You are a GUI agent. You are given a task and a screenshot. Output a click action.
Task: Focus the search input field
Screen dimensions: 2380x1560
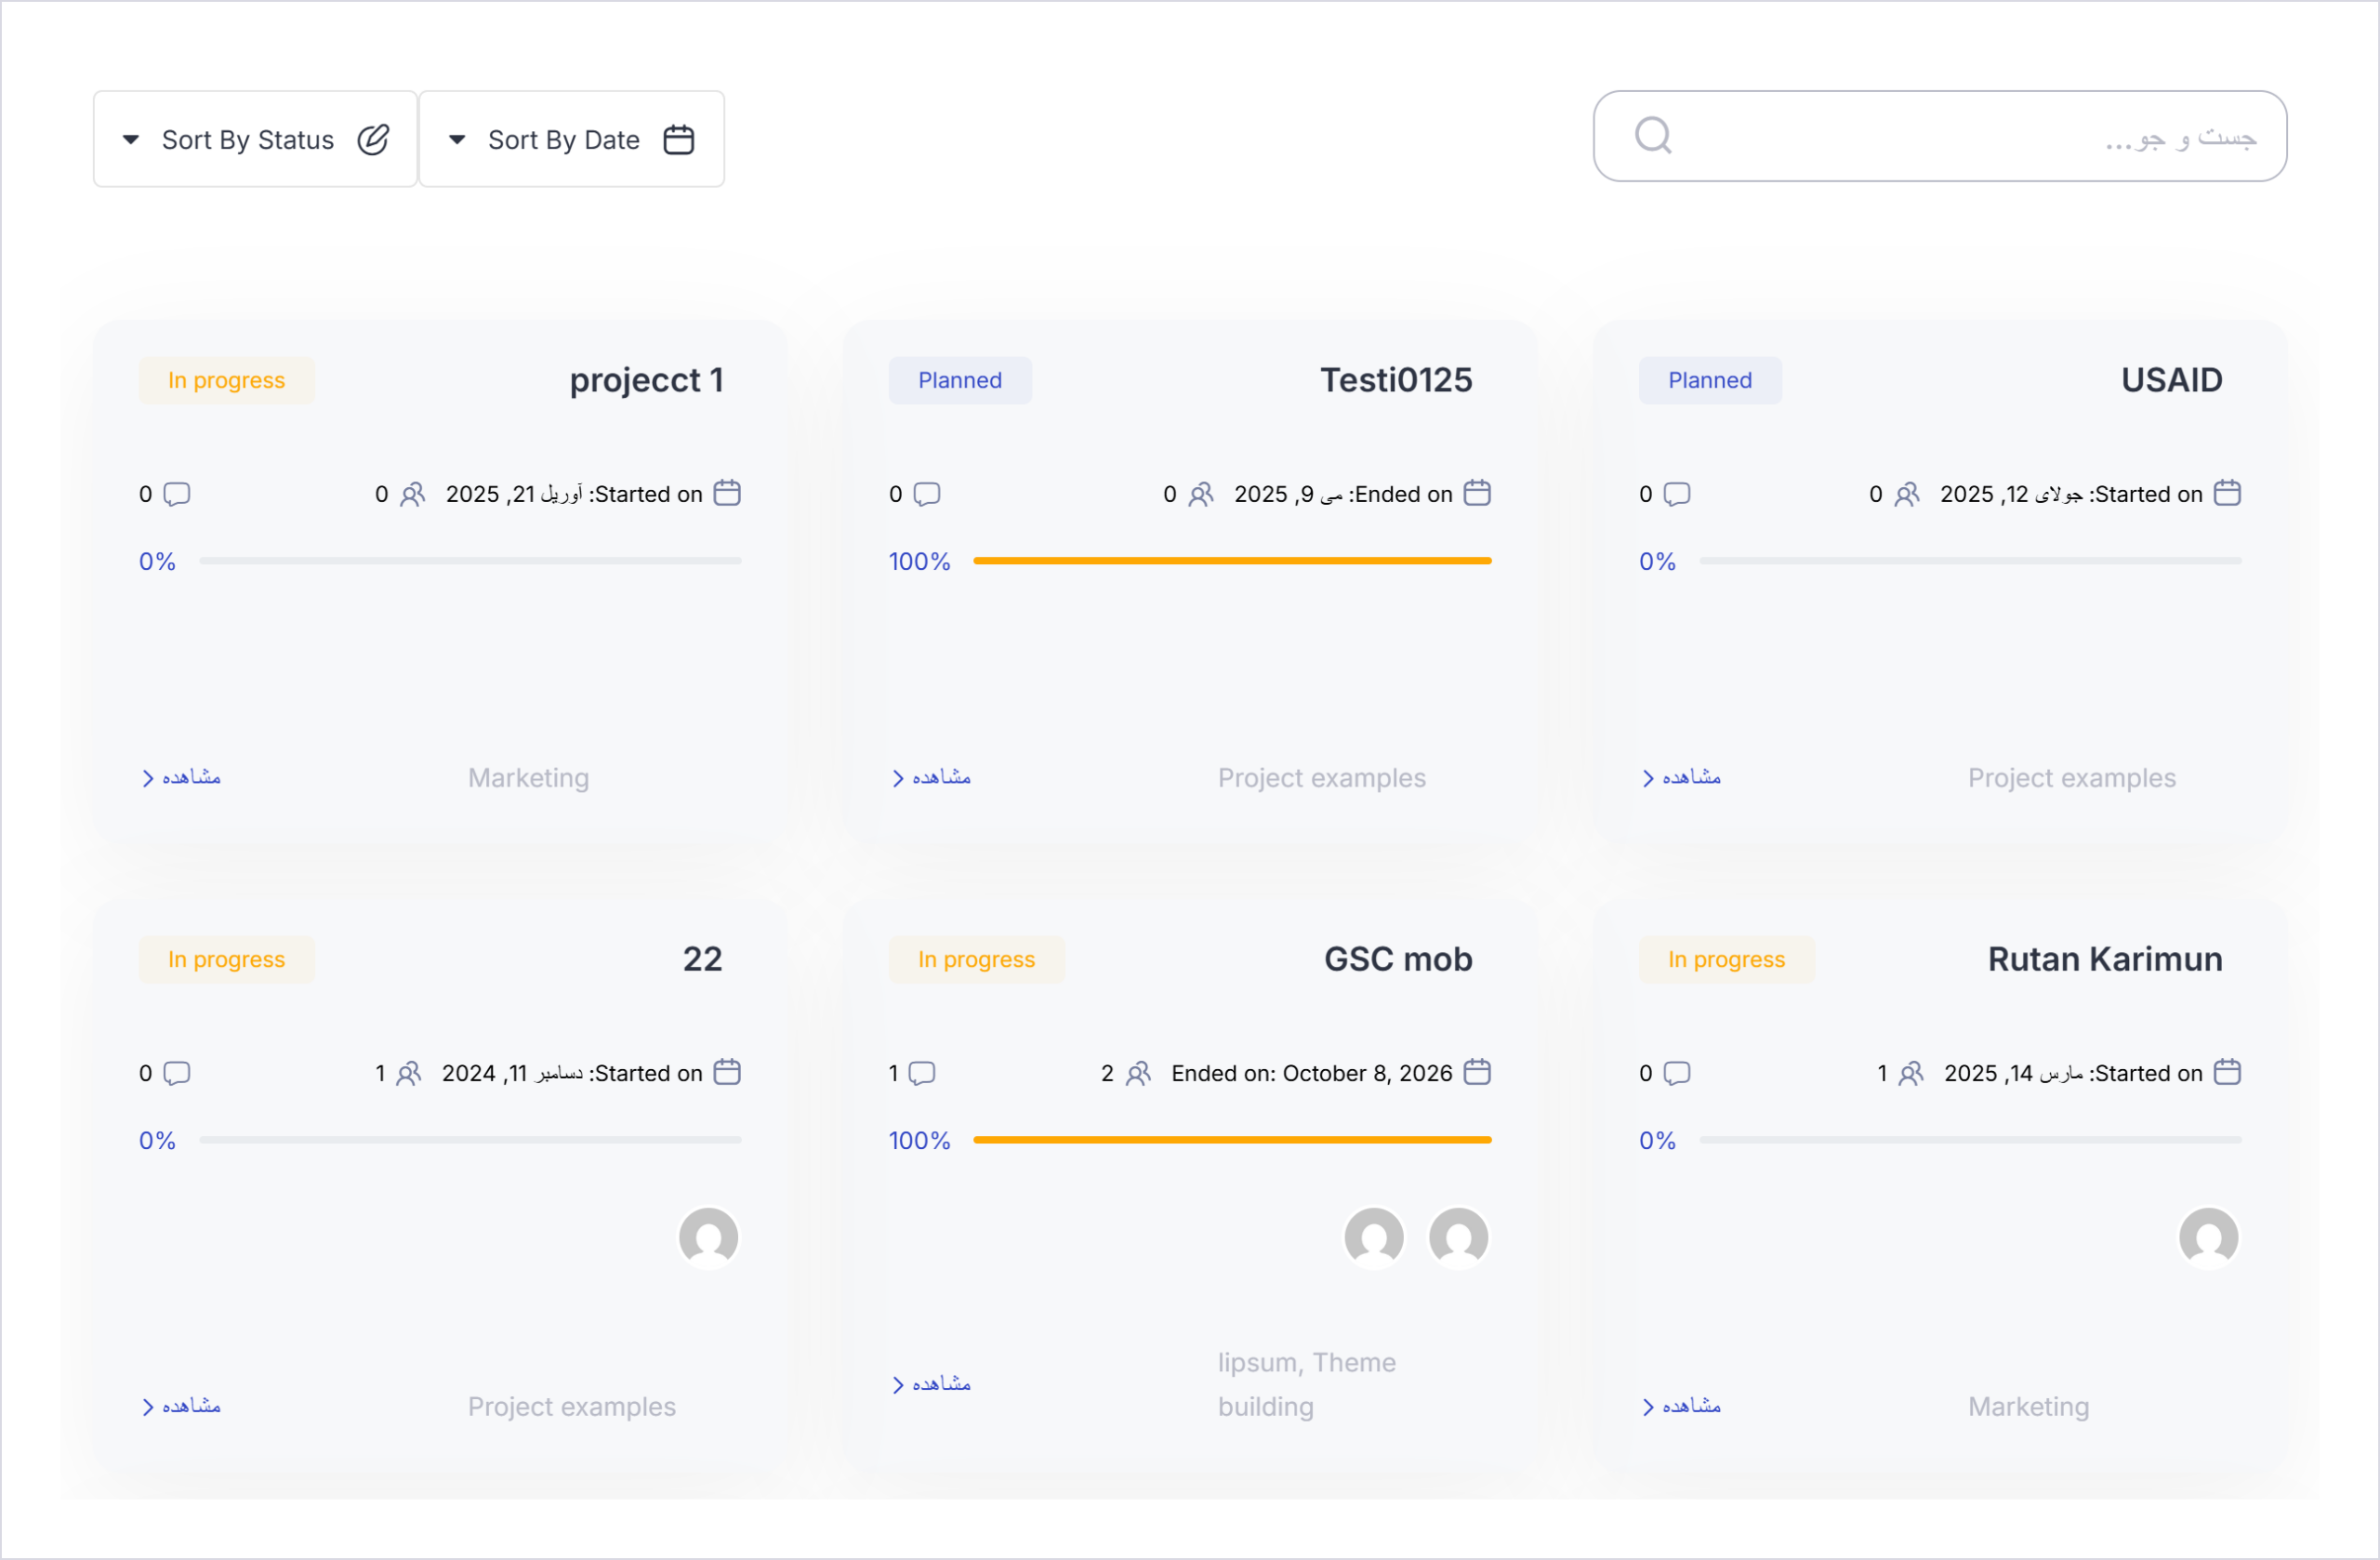(1939, 136)
